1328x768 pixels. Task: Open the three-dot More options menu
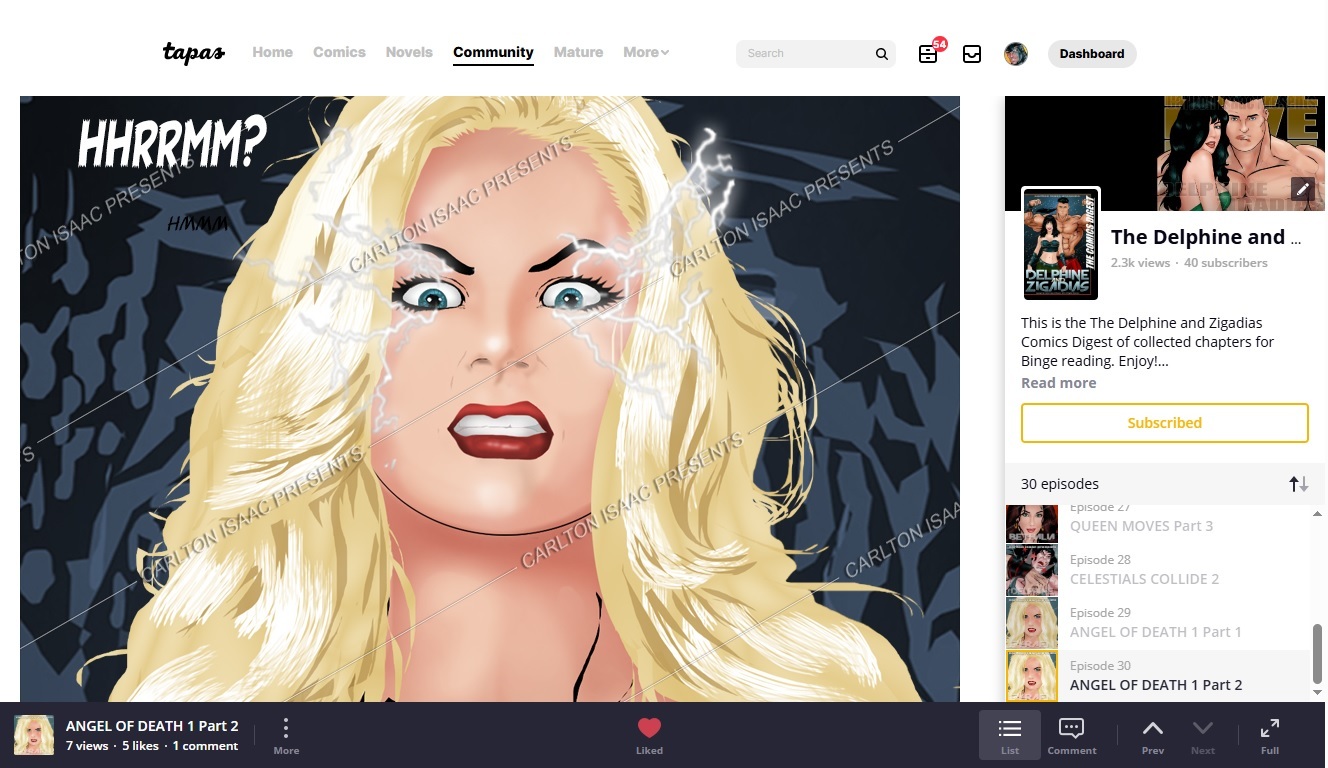286,734
